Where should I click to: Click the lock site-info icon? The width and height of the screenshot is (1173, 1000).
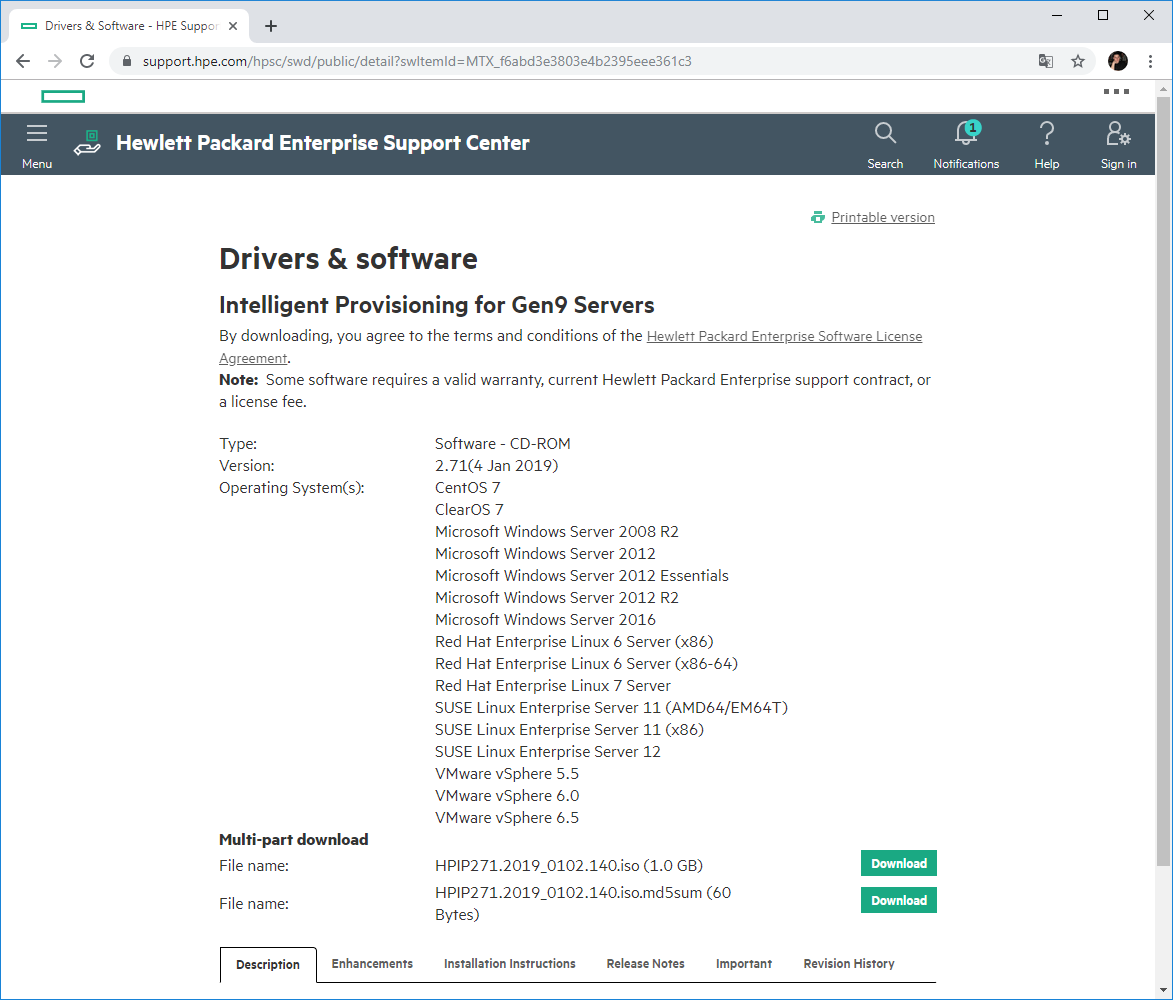[127, 61]
